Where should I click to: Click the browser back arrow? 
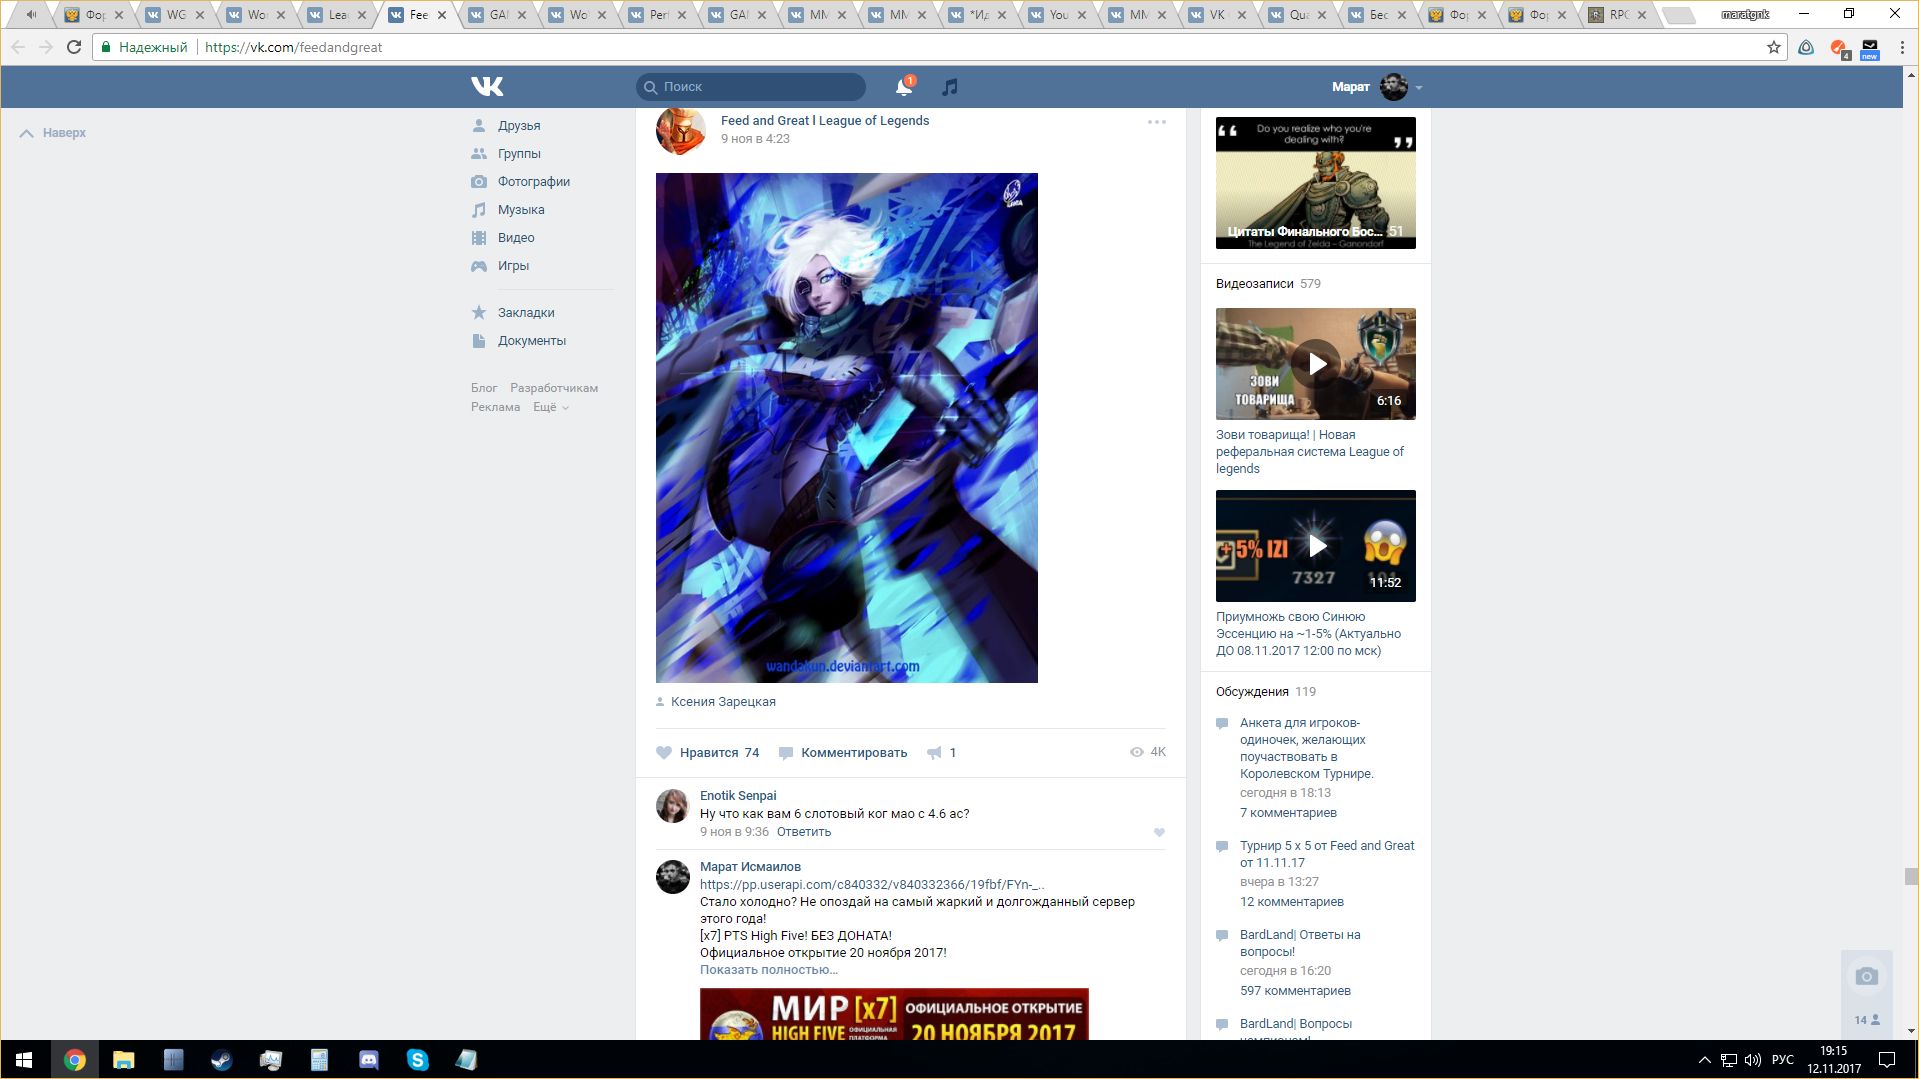(18, 47)
